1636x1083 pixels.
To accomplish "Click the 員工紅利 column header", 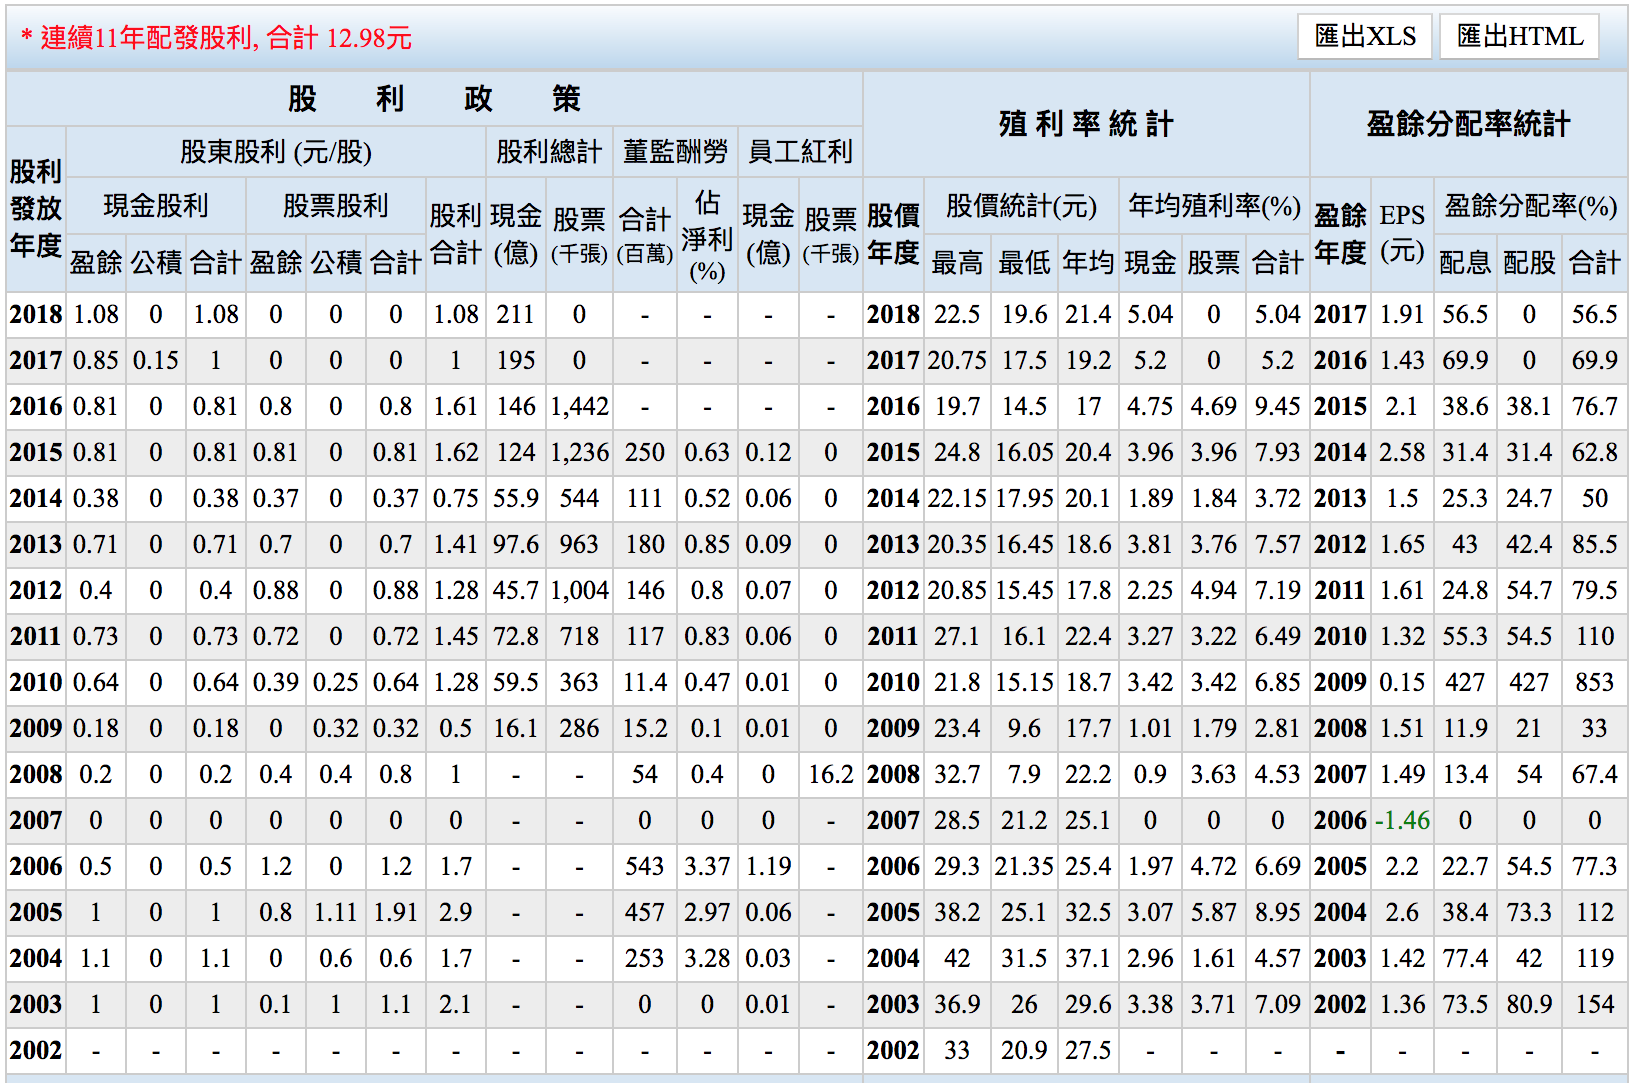I will [x=800, y=152].
